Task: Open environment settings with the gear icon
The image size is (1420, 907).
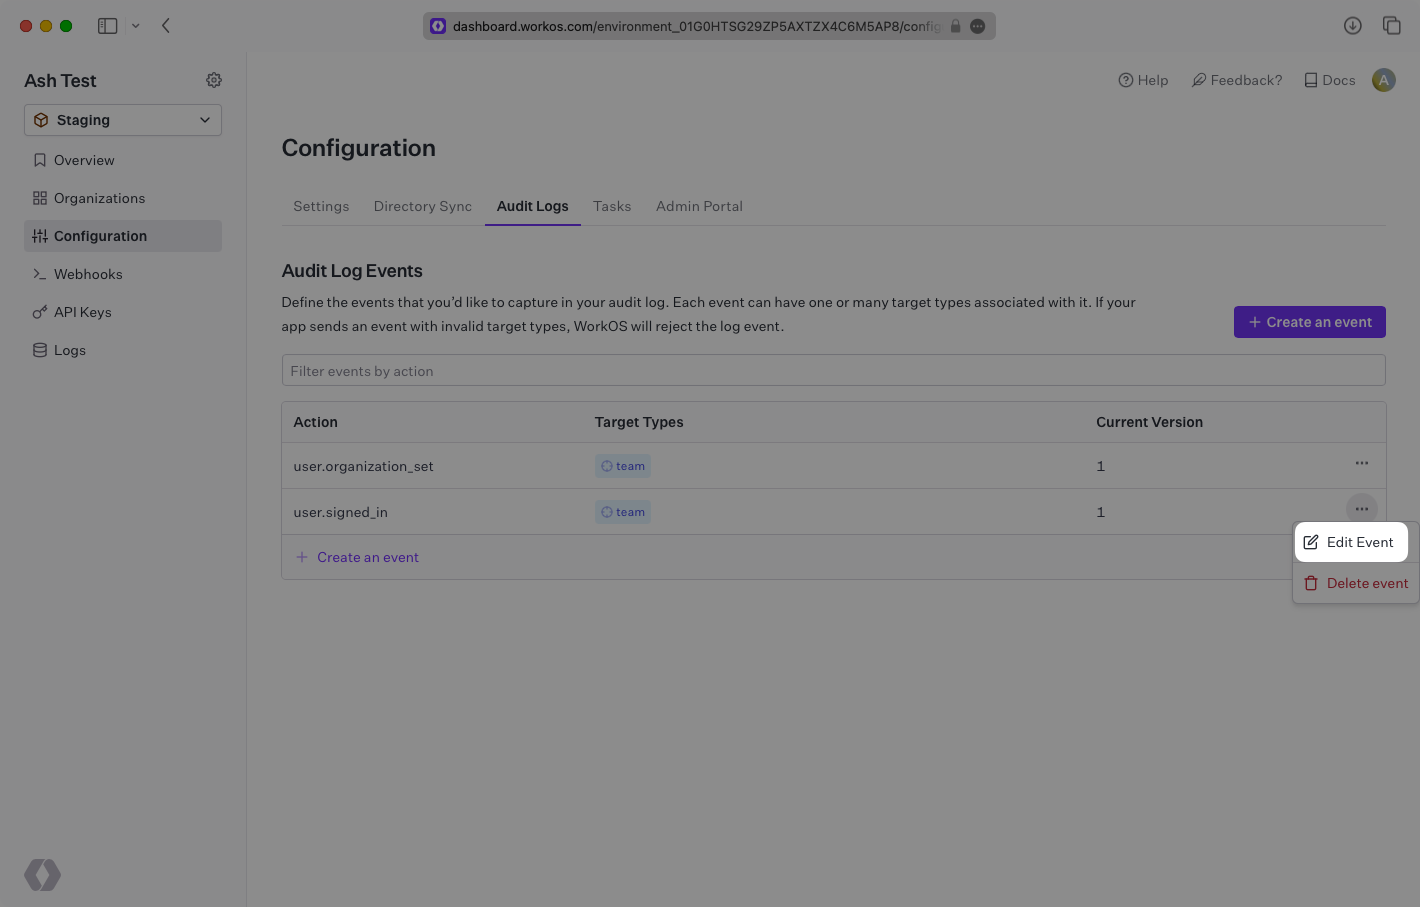Action: (x=213, y=80)
